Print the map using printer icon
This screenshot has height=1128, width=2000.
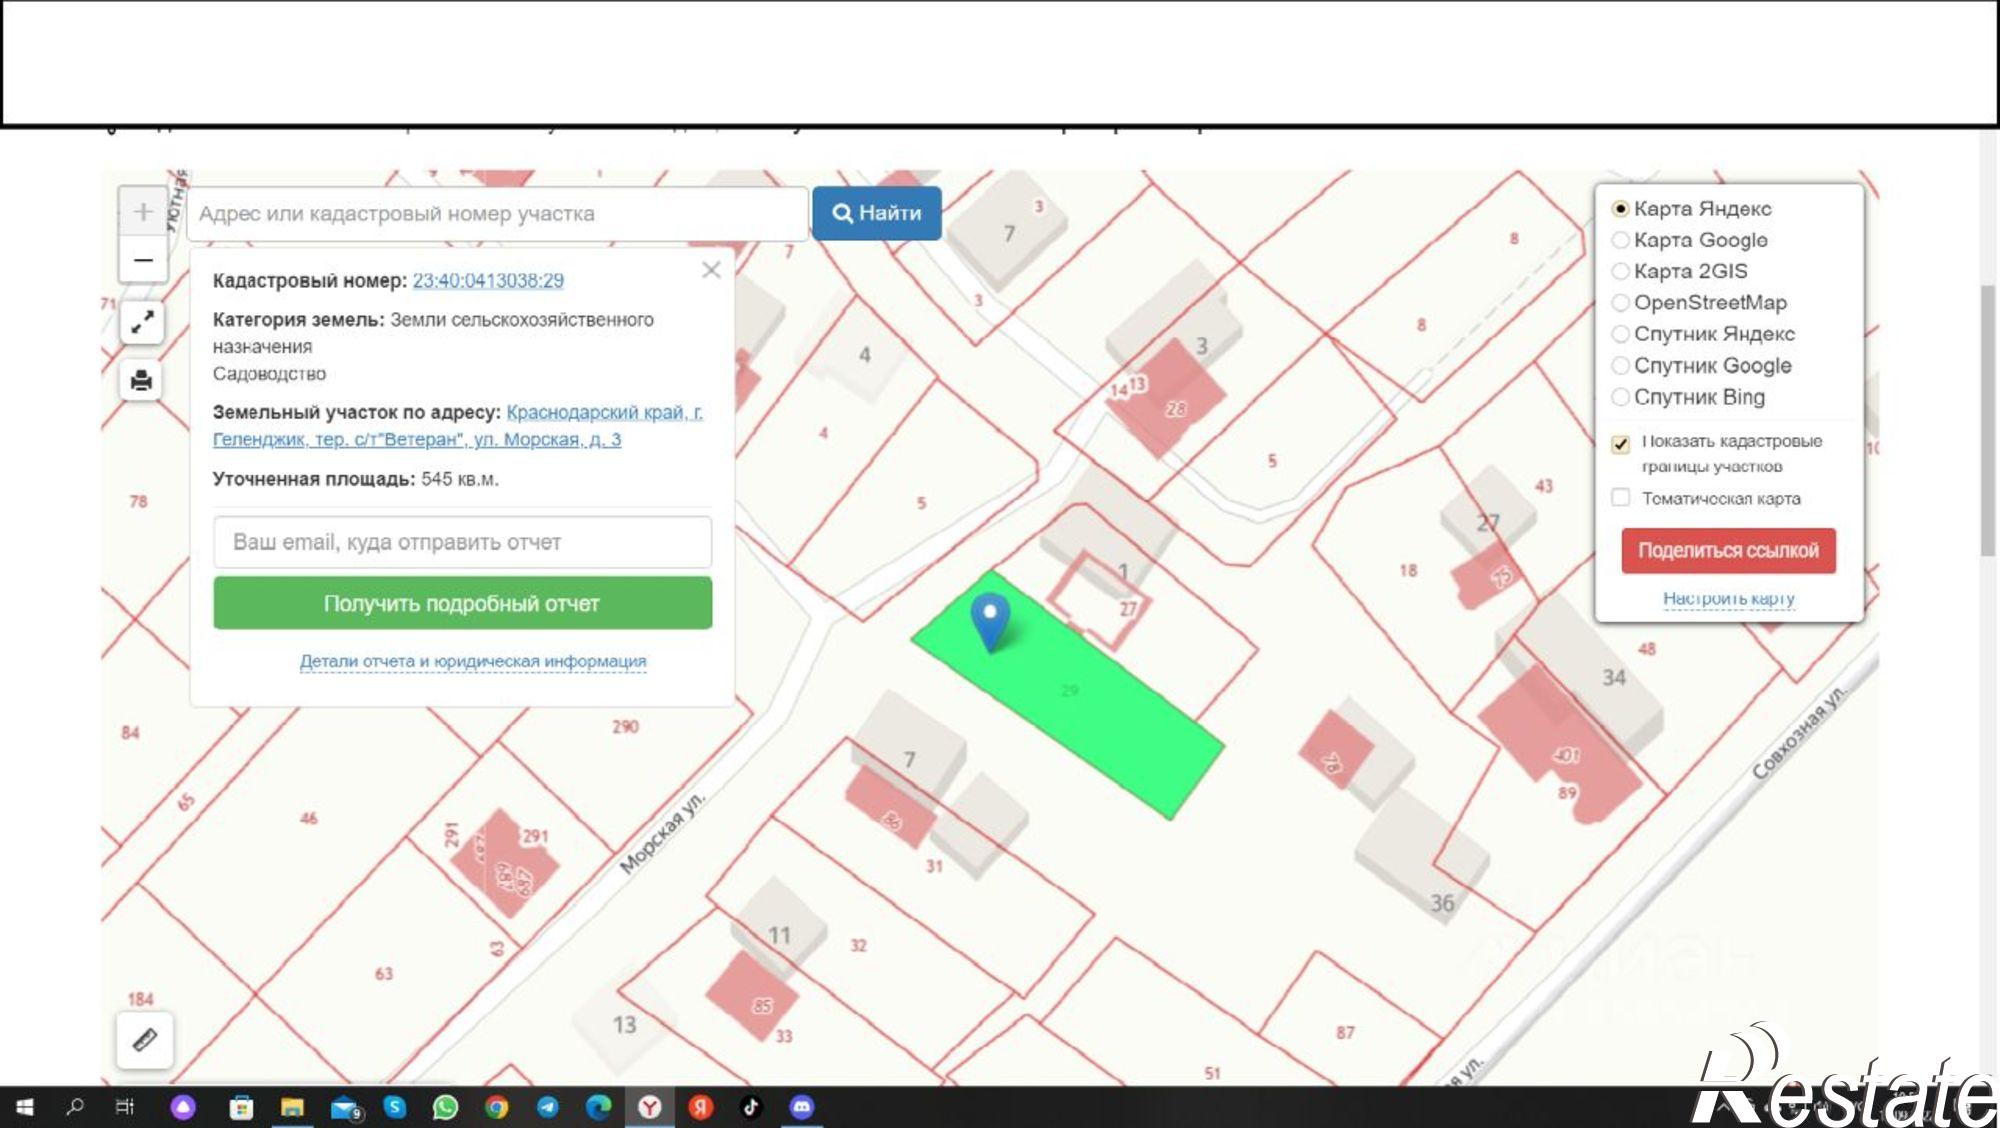142,381
